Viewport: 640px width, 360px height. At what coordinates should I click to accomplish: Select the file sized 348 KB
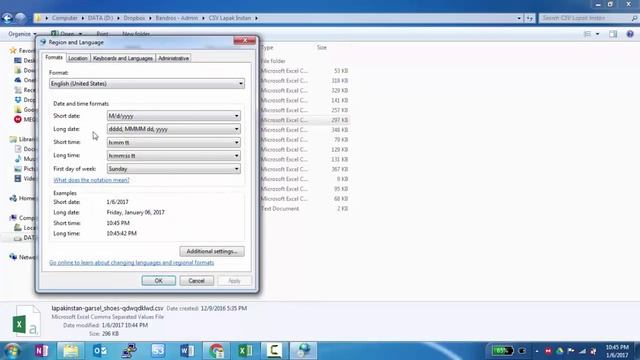tap(304, 130)
